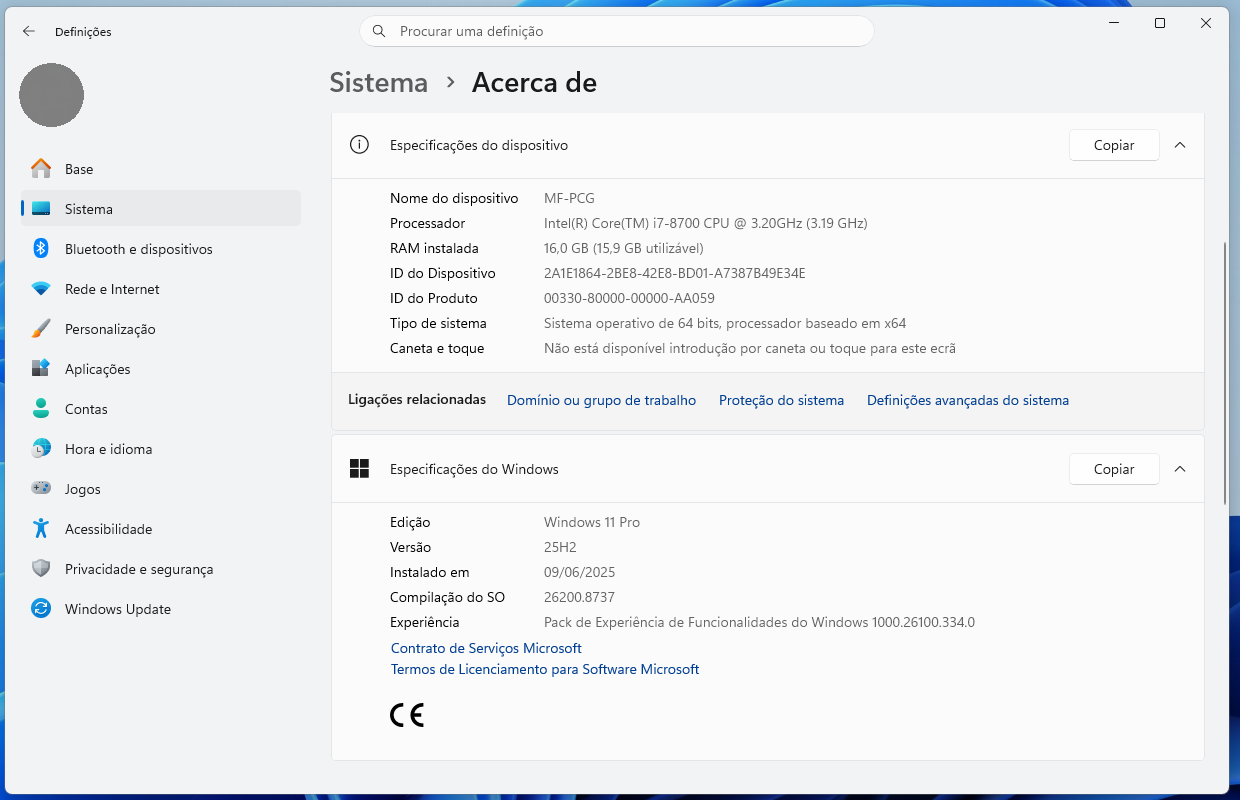Click the Bluetooth icon in sidebar

click(x=41, y=249)
